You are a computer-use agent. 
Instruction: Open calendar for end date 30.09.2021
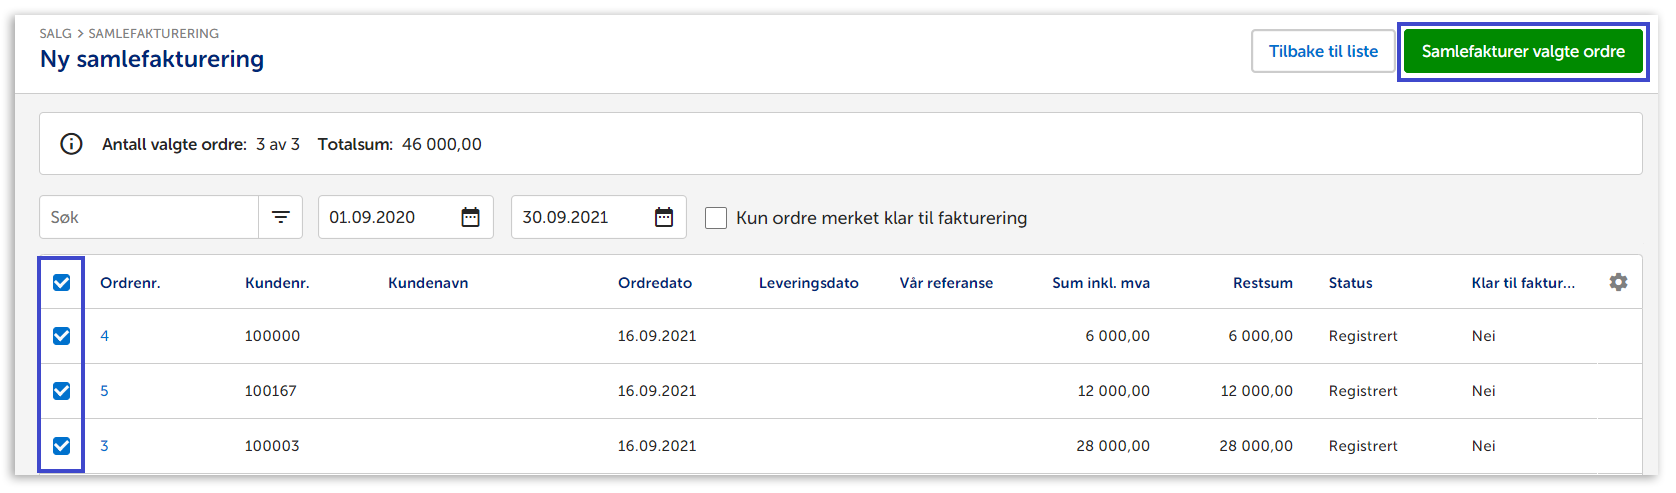click(x=664, y=217)
